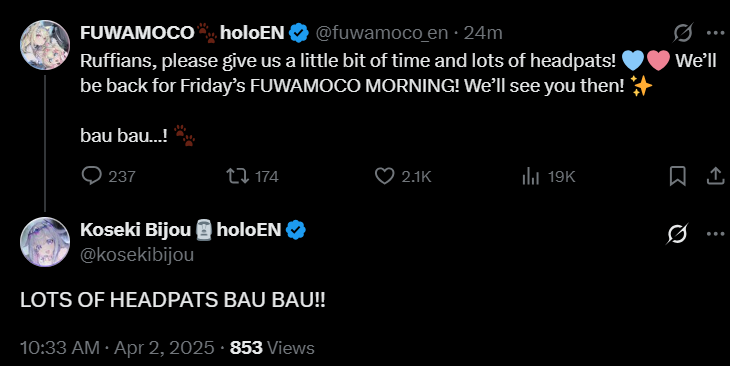Open FUWAMOCO profile picture

pyautogui.click(x=45, y=45)
